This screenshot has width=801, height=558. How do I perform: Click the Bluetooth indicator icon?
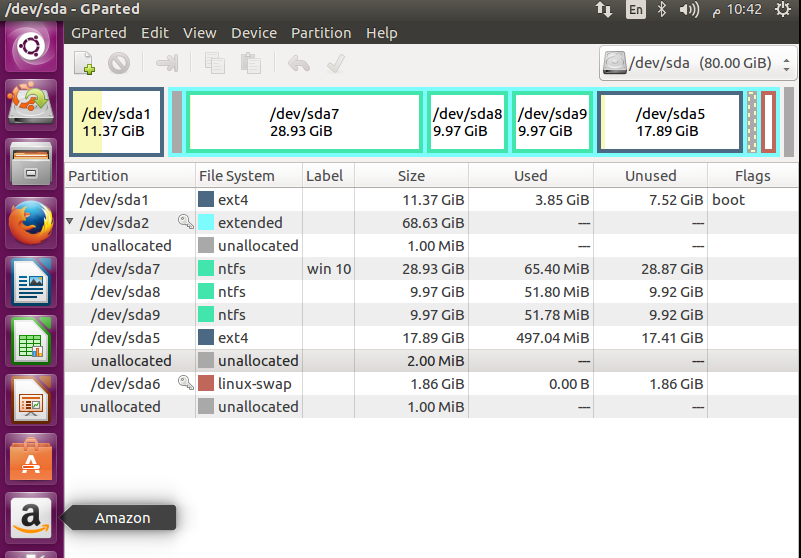click(662, 10)
